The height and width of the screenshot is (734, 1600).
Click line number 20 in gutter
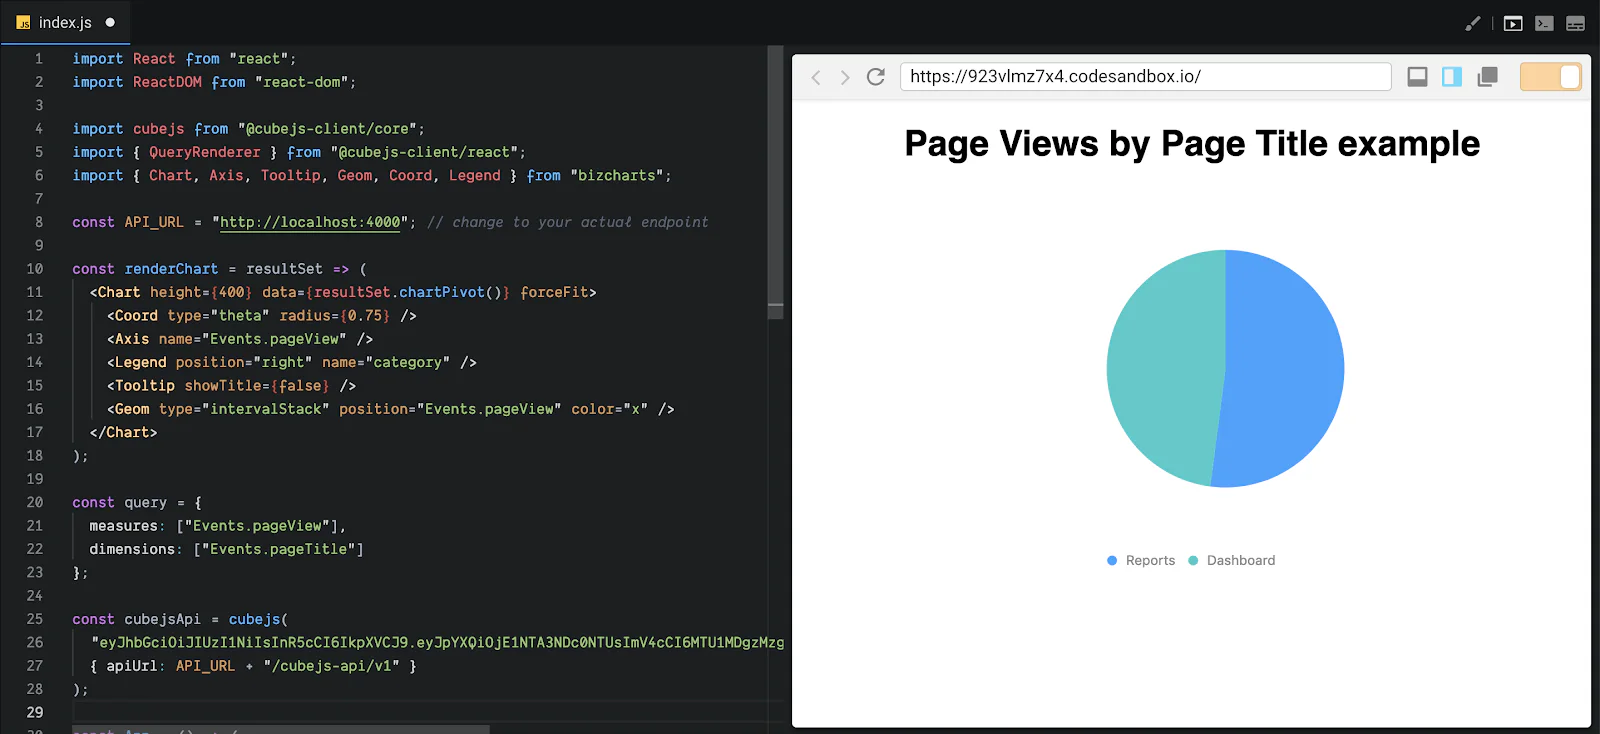pyautogui.click(x=35, y=502)
